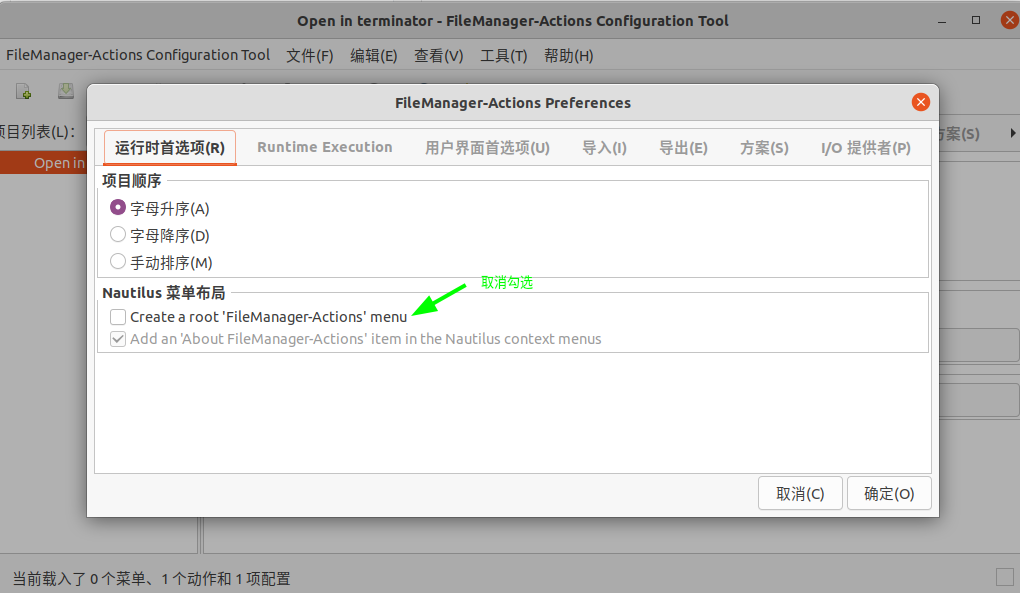
Task: Close the FileManager-Actions Preferences dialog
Action: [920, 102]
